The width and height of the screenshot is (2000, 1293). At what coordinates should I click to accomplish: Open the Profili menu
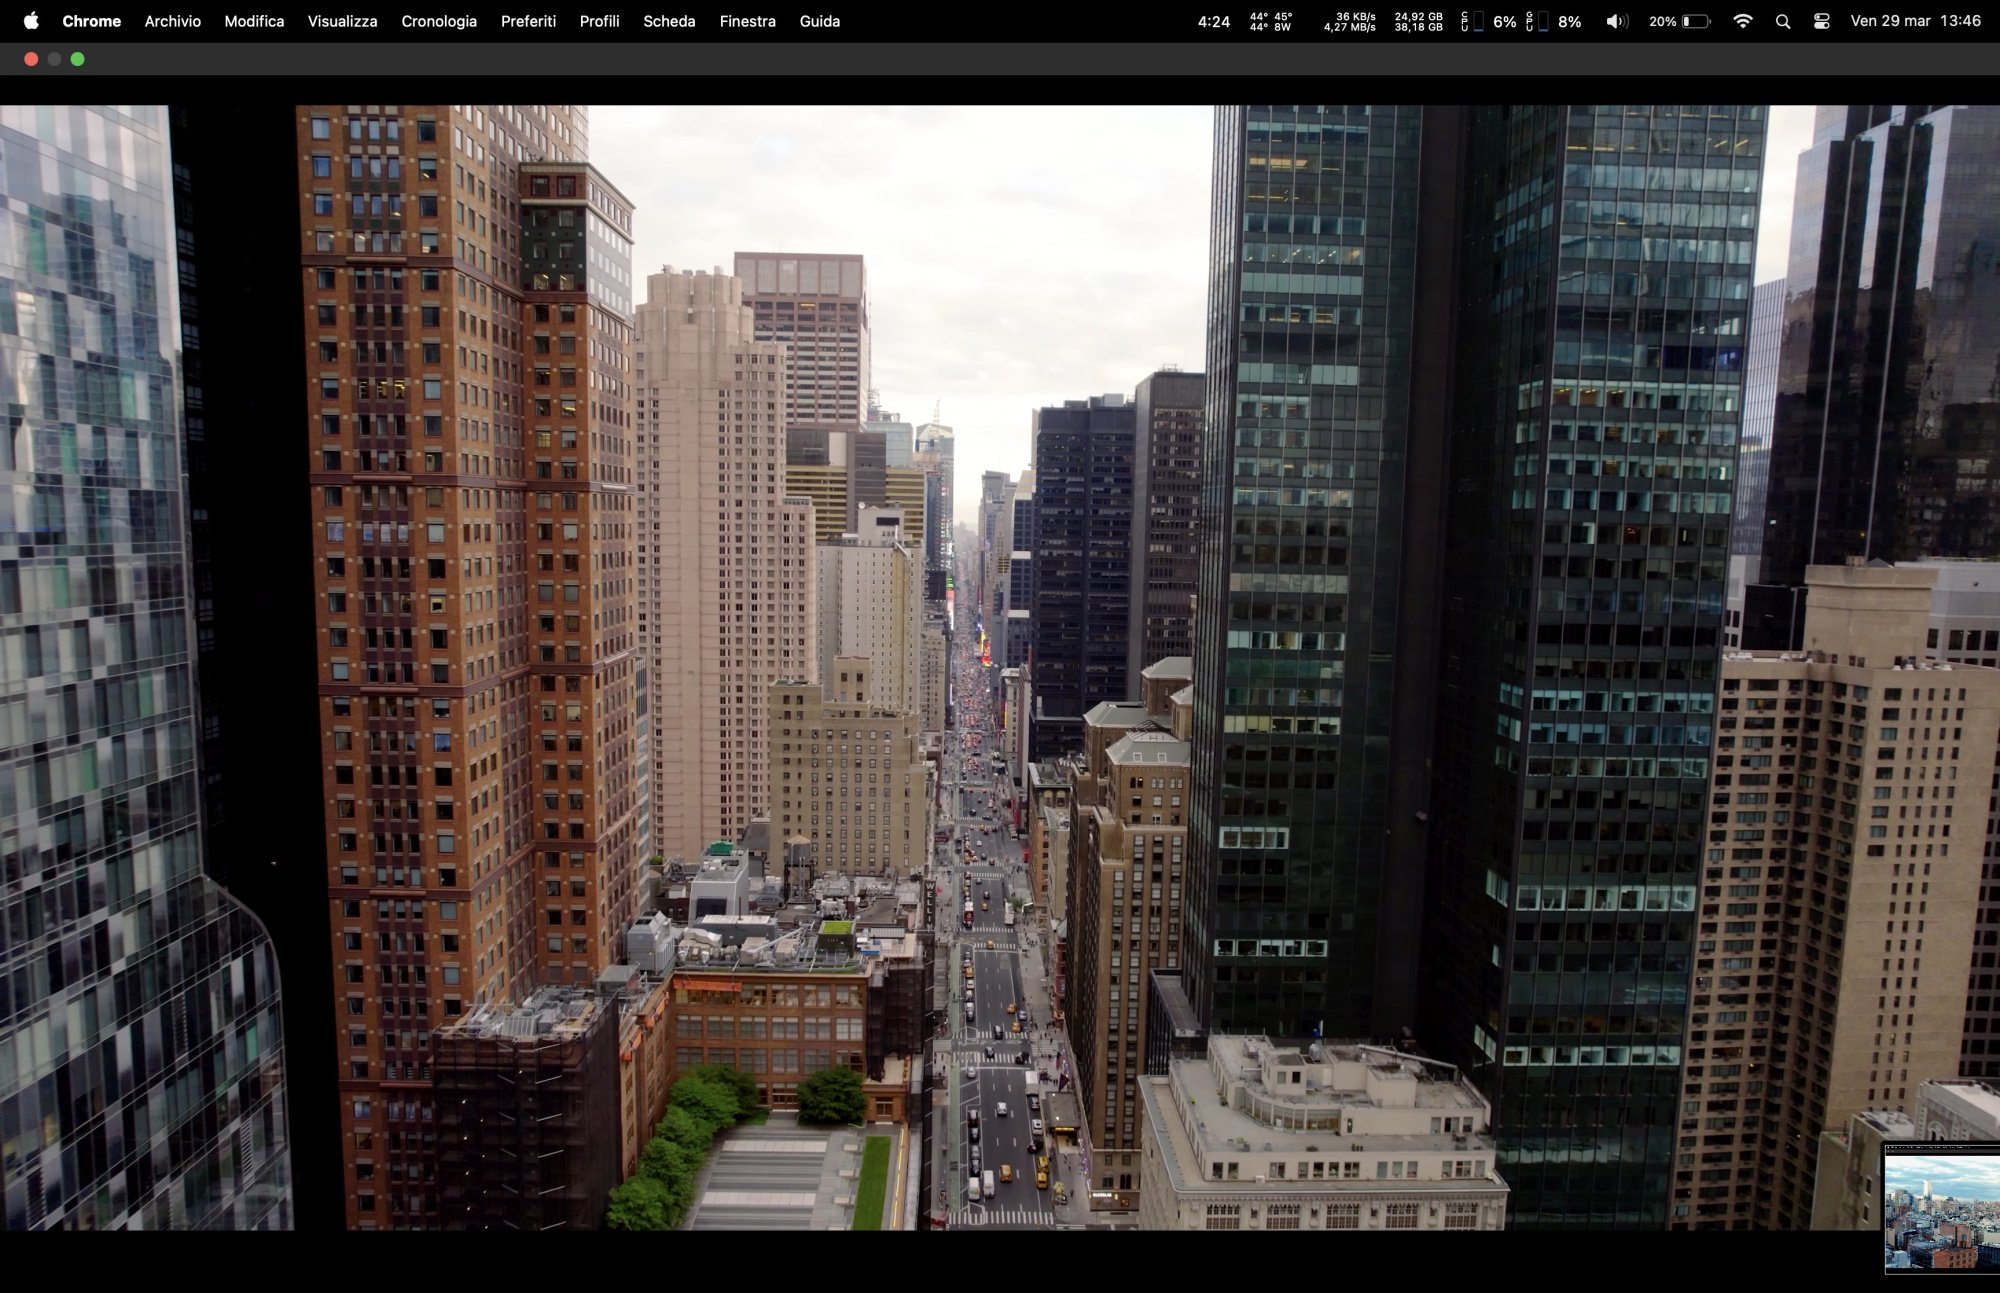(x=599, y=21)
